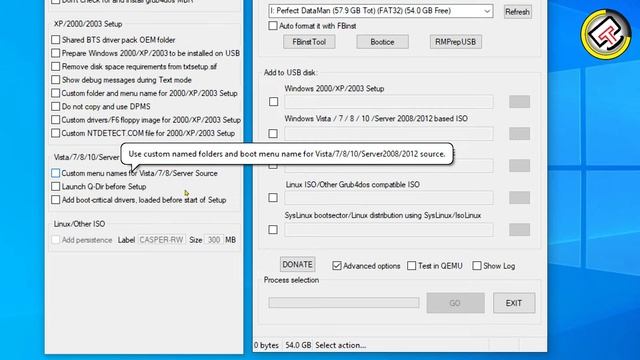The width and height of the screenshot is (640, 360).
Task: Click the GO button
Action: pos(456,303)
